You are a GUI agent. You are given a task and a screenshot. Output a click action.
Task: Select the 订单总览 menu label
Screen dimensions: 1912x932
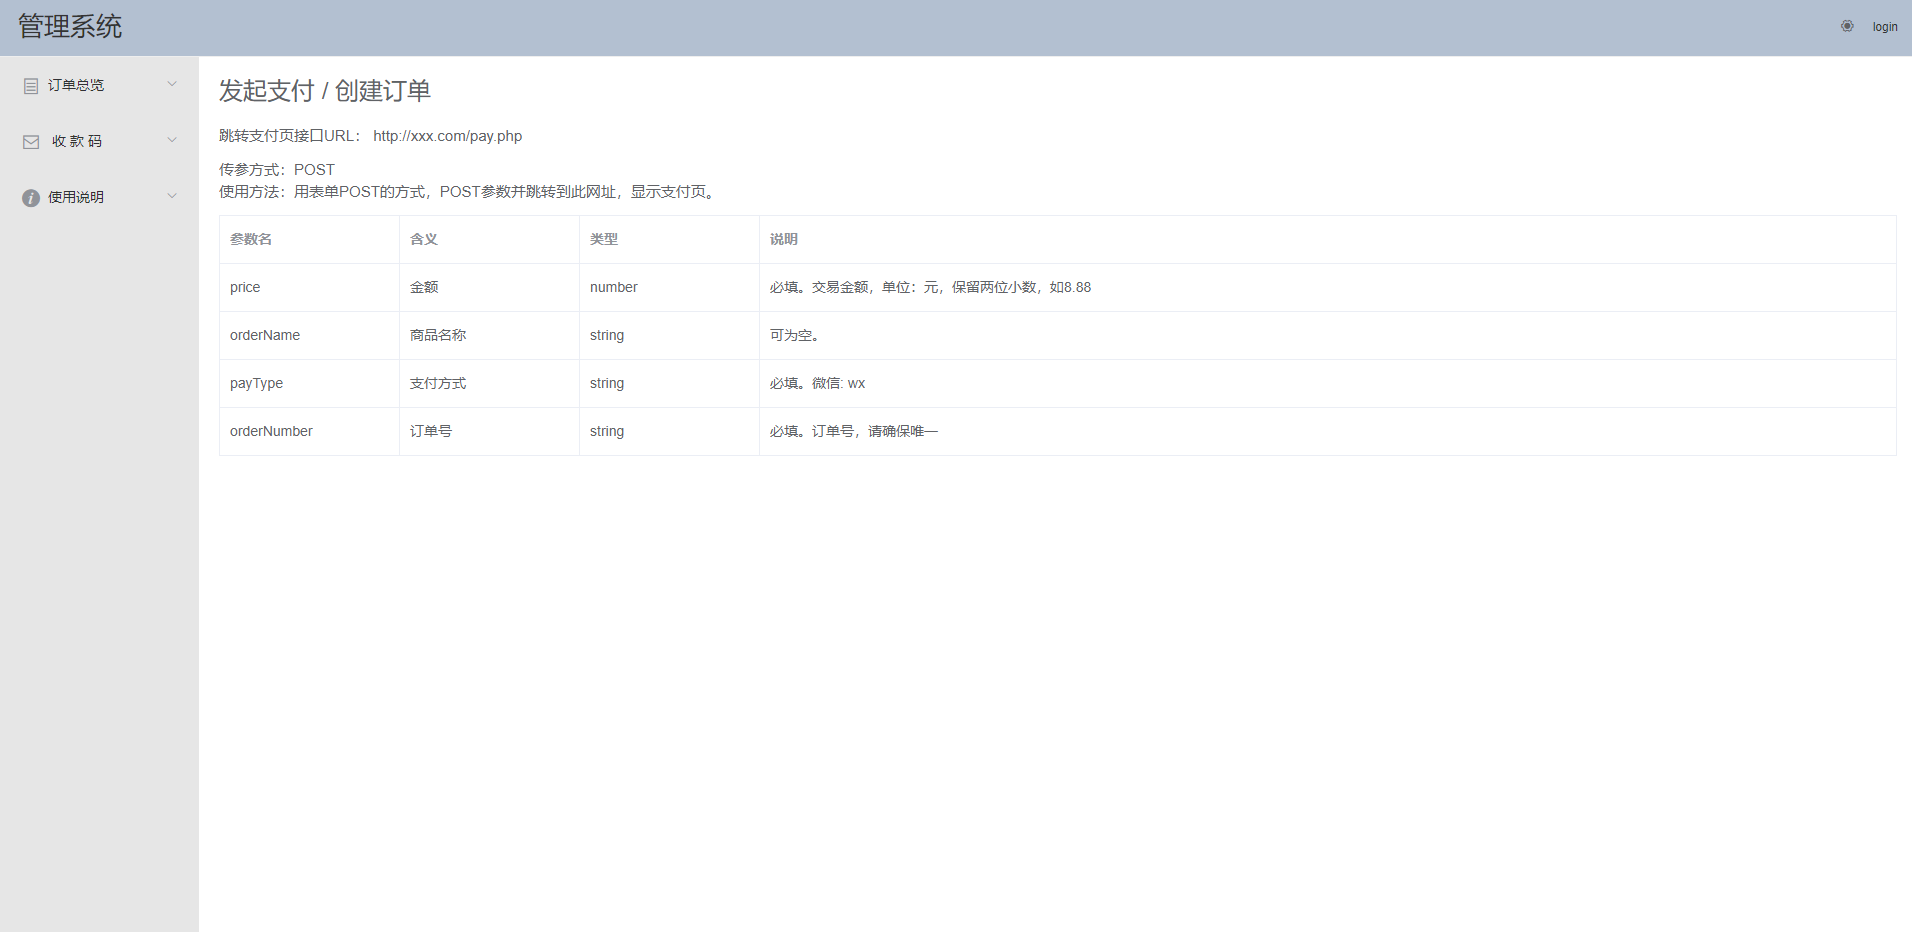tap(76, 86)
